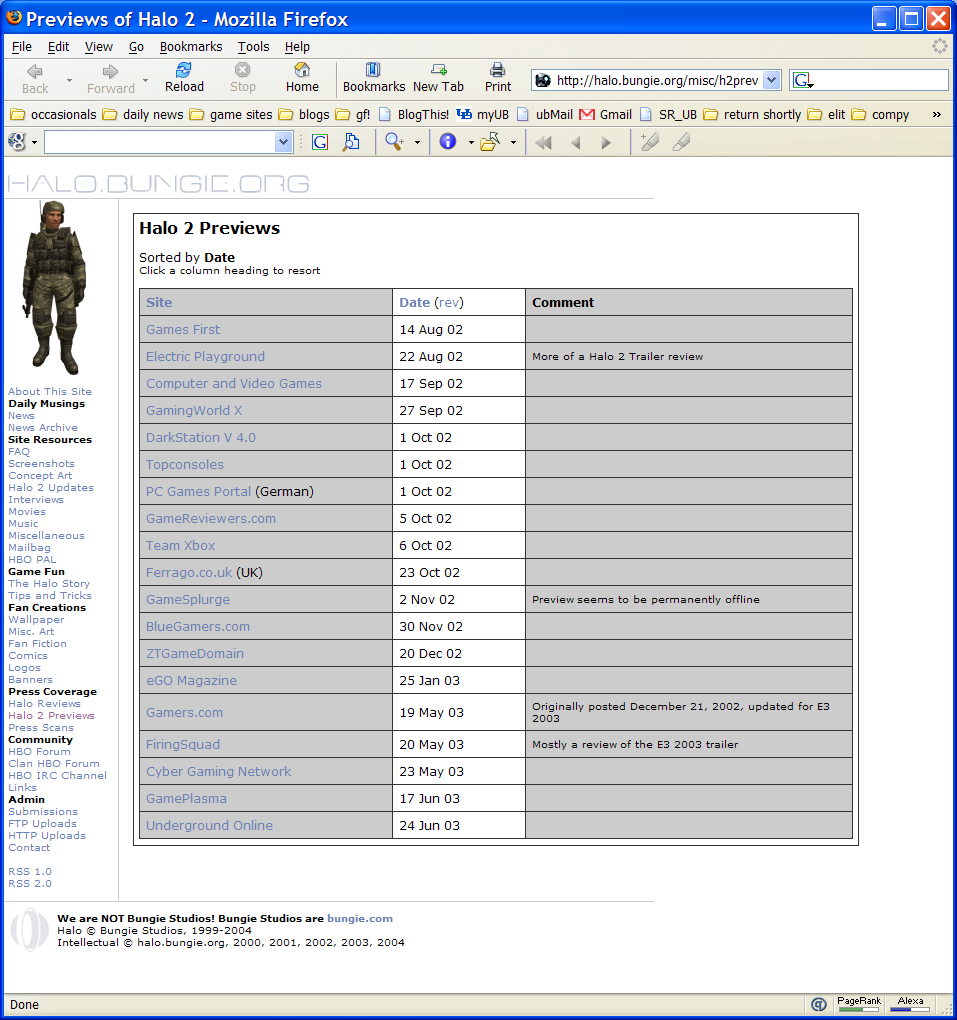Sort table by the Site column heading
The image size is (957, 1020).
(x=159, y=302)
